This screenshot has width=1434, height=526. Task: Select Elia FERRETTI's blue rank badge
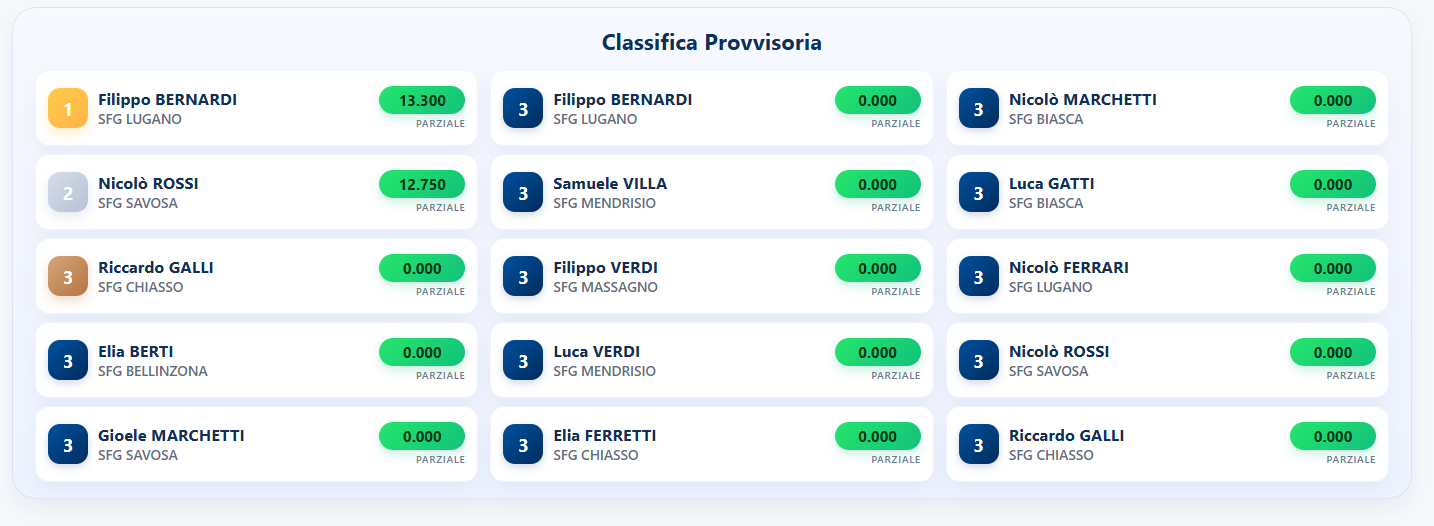(523, 444)
